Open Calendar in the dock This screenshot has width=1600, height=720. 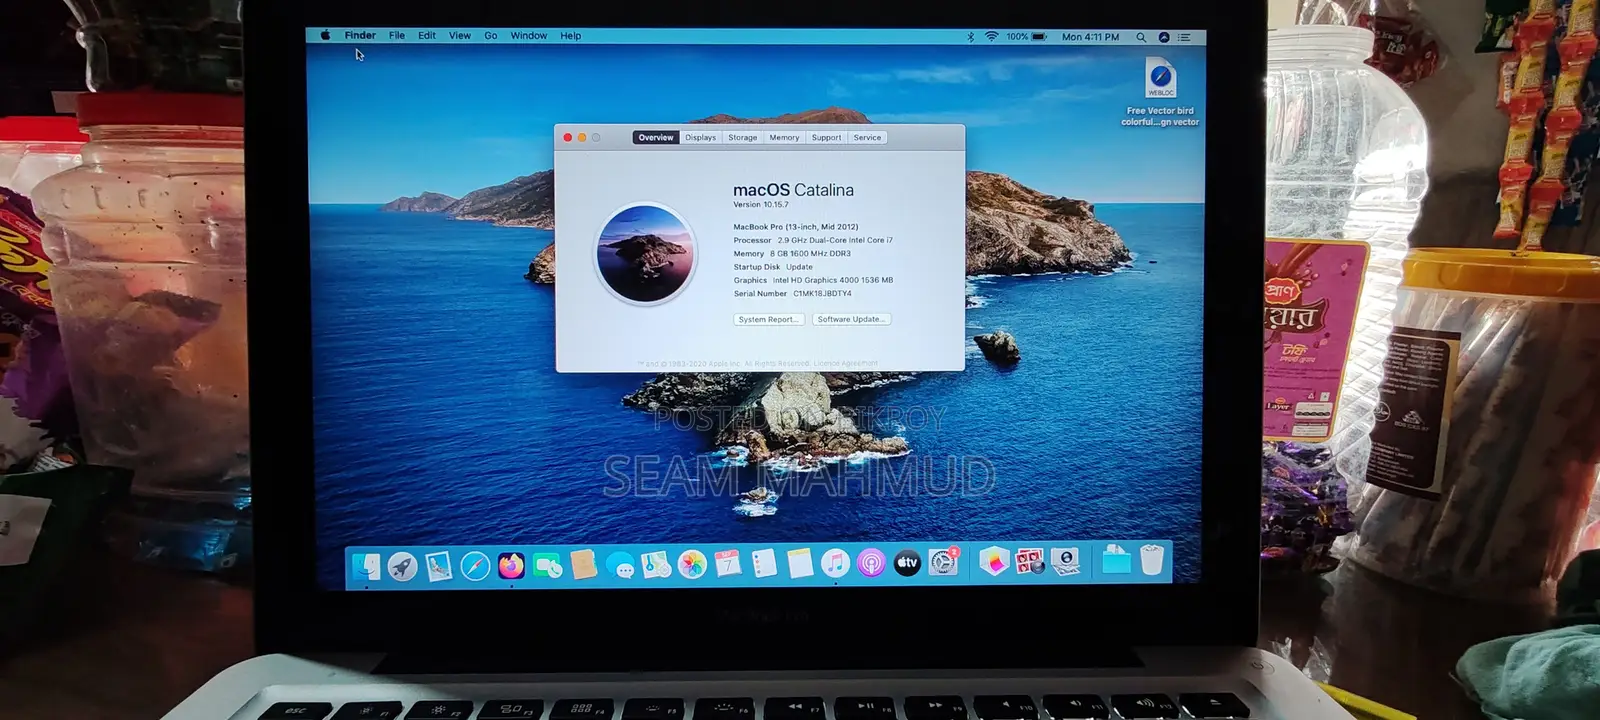pos(728,564)
